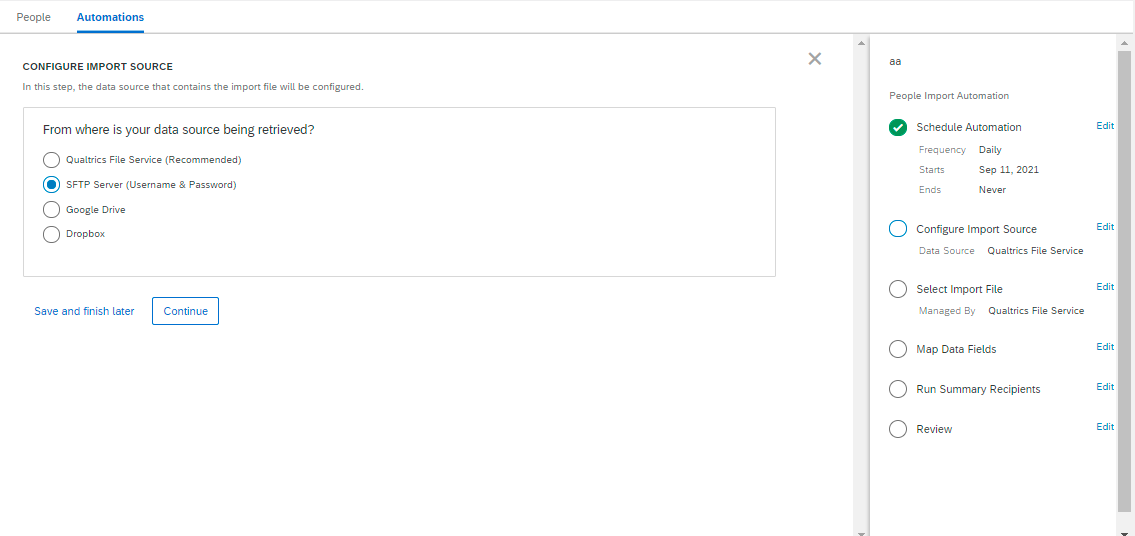Open the Automations tab

110,17
